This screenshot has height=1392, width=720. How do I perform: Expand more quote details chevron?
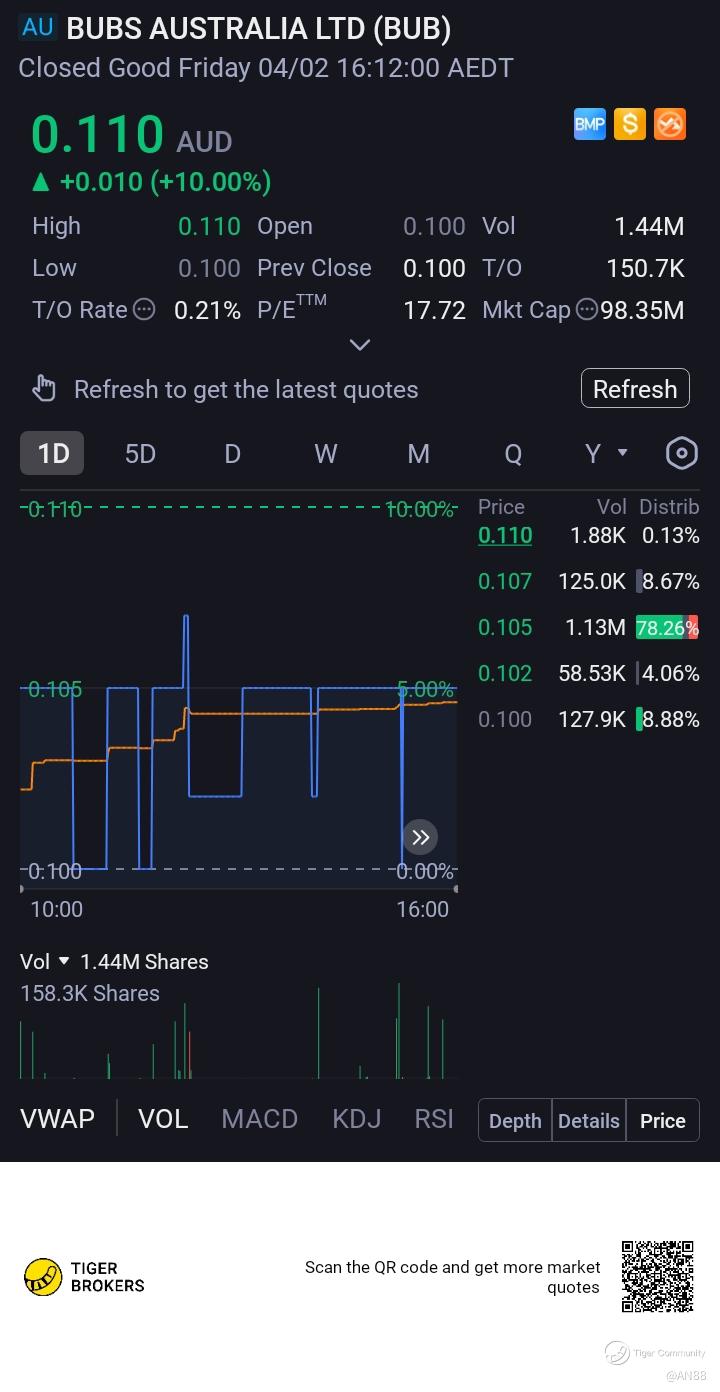tap(360, 345)
